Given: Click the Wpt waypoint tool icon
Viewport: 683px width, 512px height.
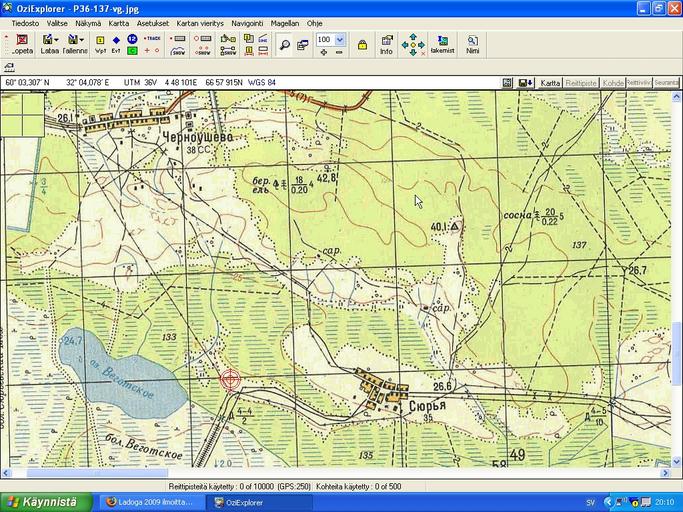Looking at the screenshot, I should 100,44.
